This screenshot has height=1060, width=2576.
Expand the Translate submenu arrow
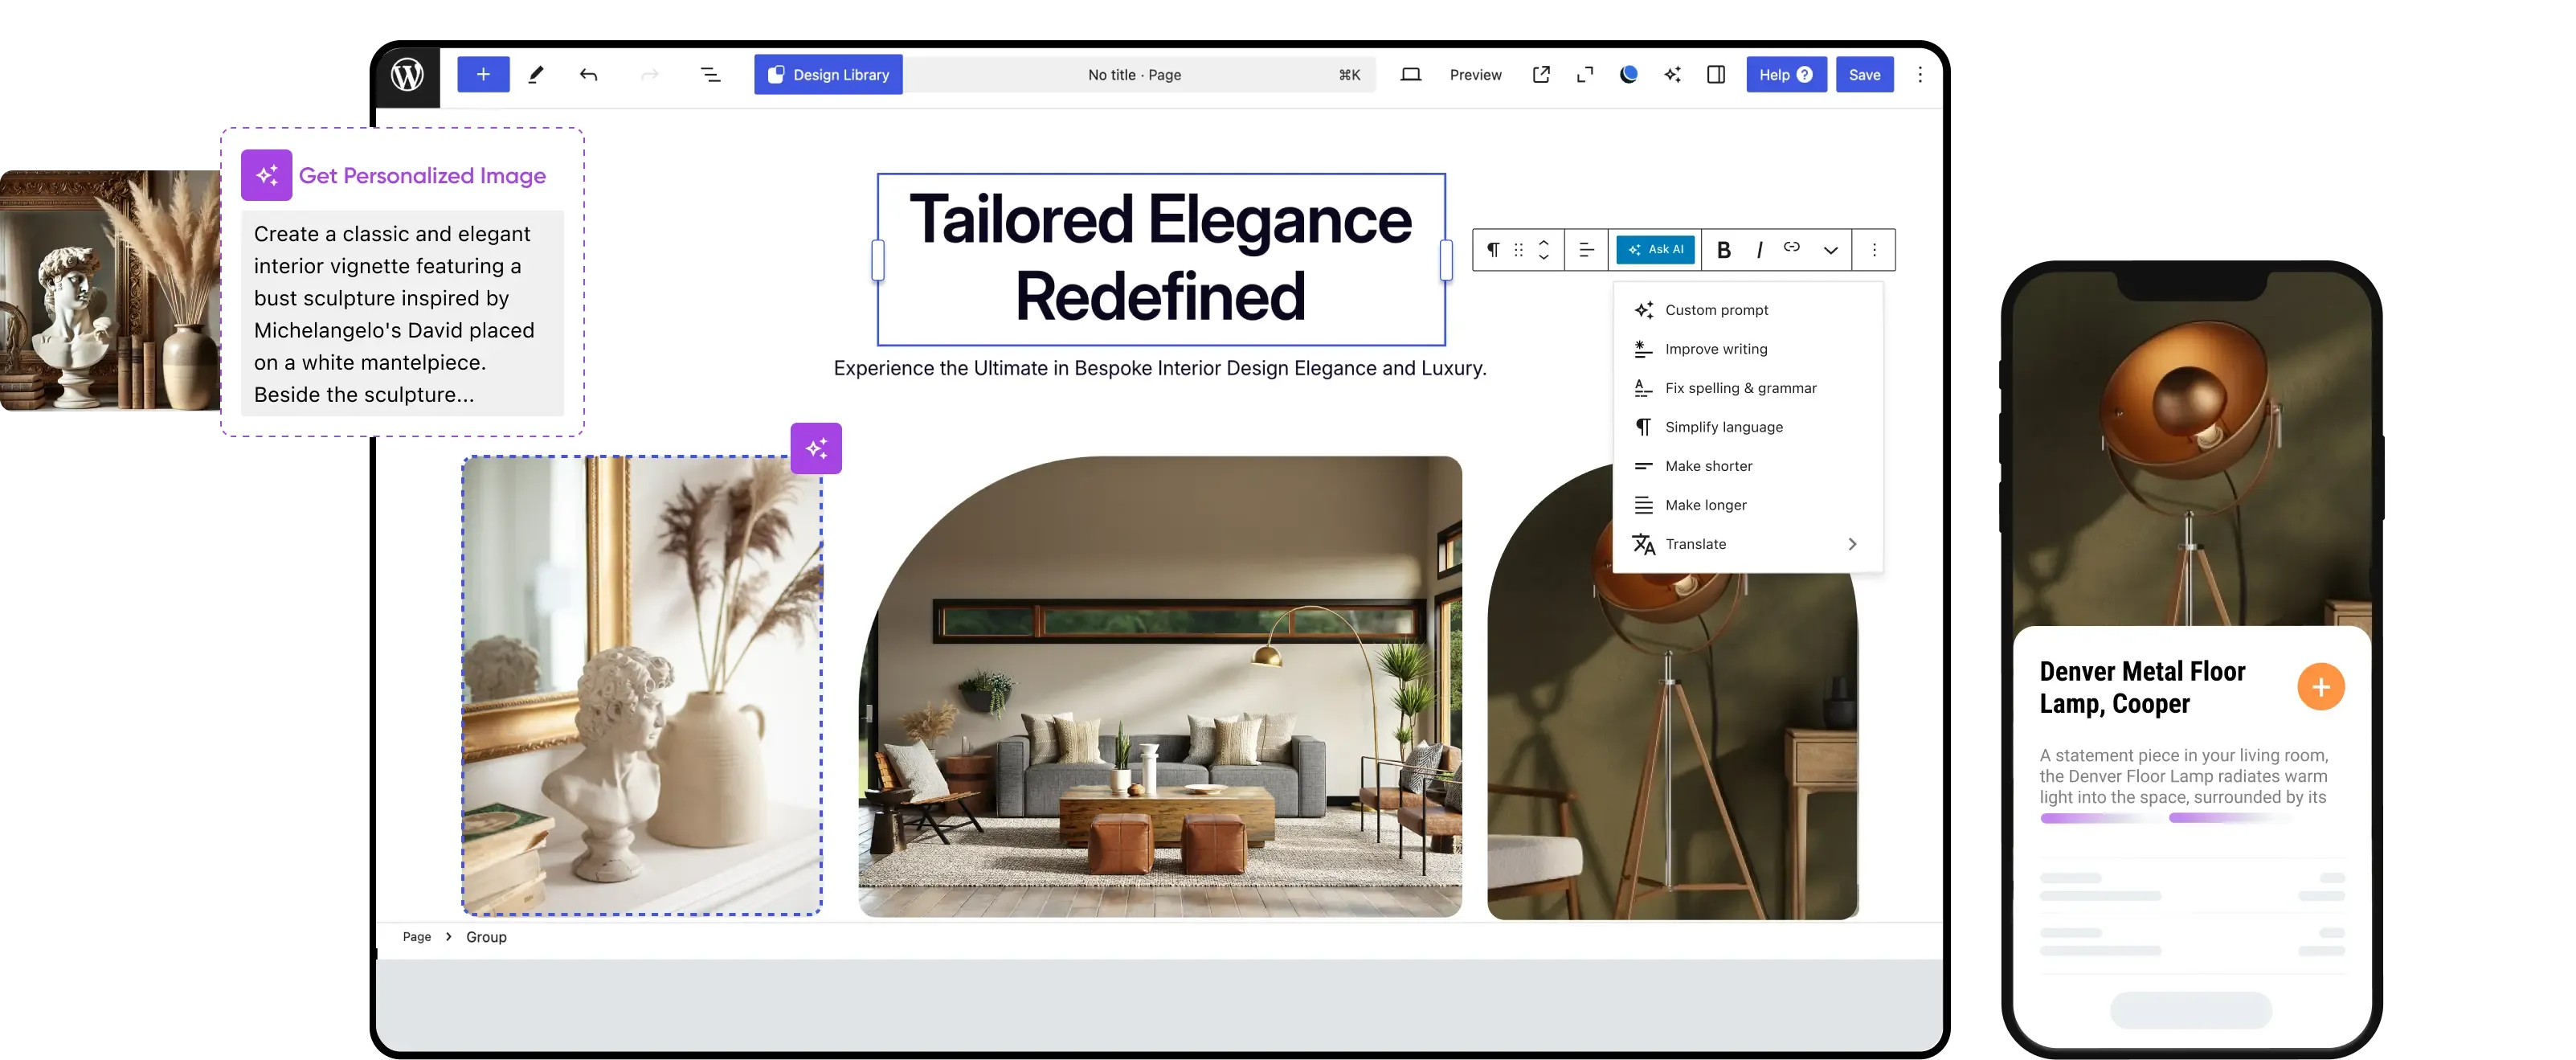pos(1852,544)
